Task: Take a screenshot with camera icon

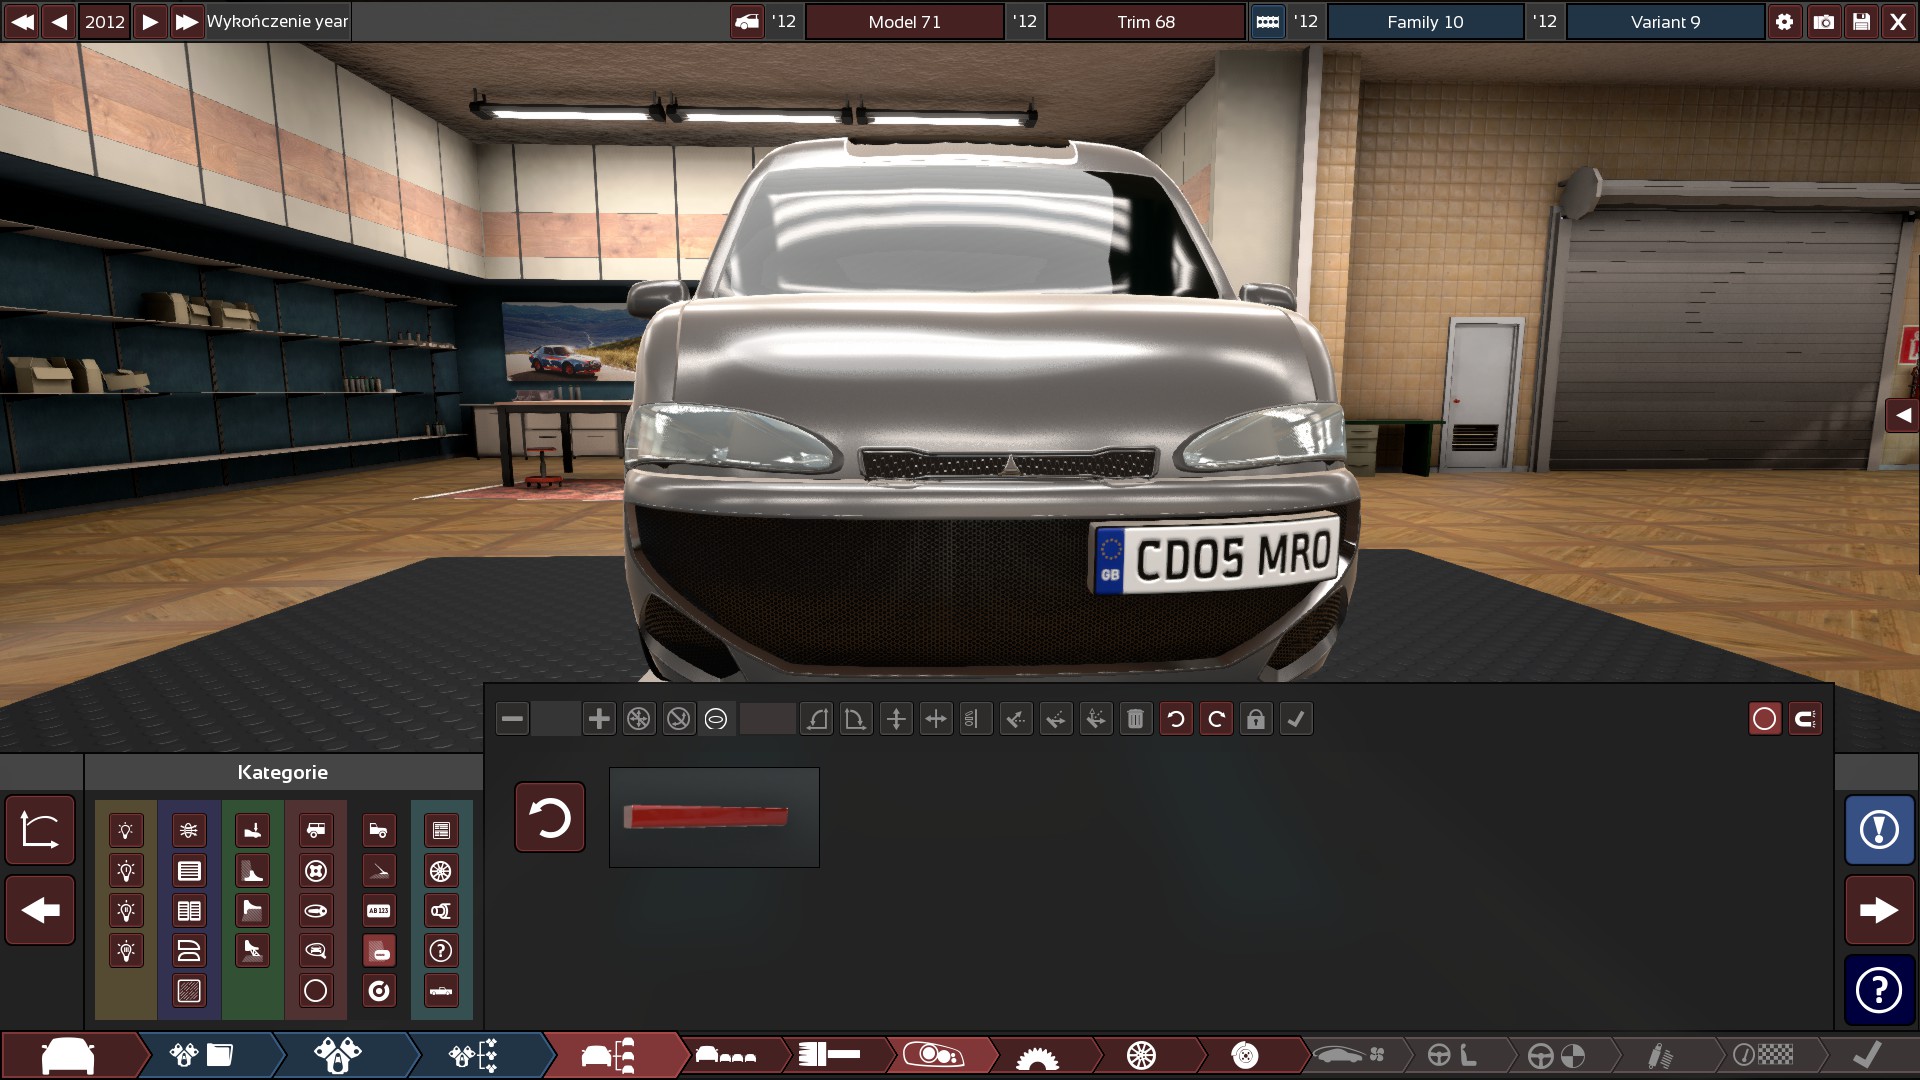Action: click(1824, 21)
